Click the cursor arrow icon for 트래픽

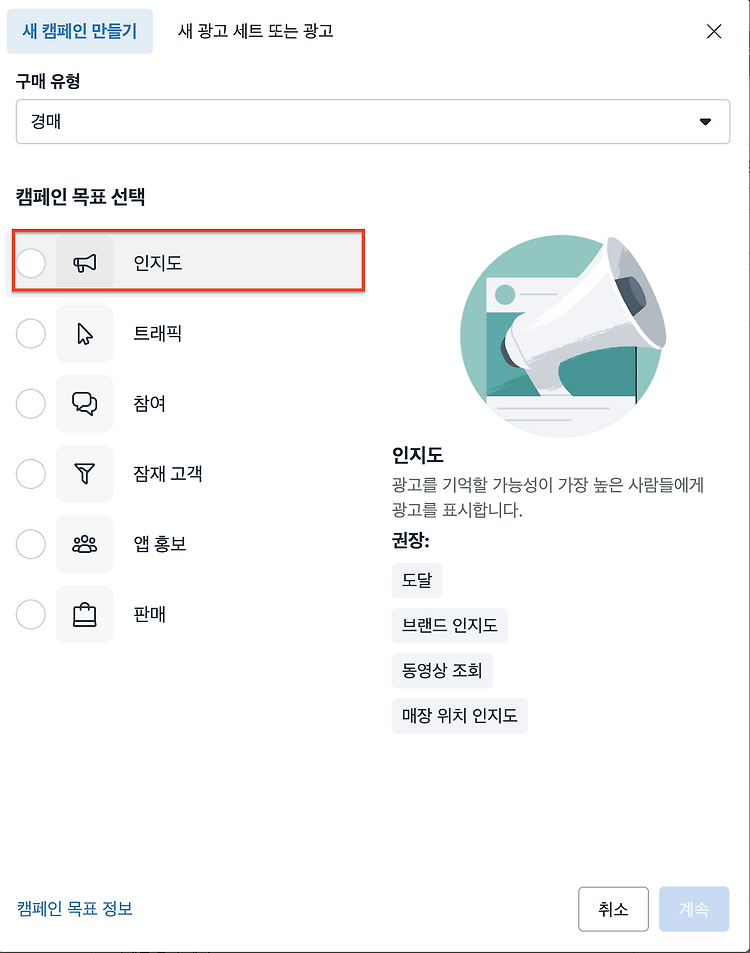84,334
